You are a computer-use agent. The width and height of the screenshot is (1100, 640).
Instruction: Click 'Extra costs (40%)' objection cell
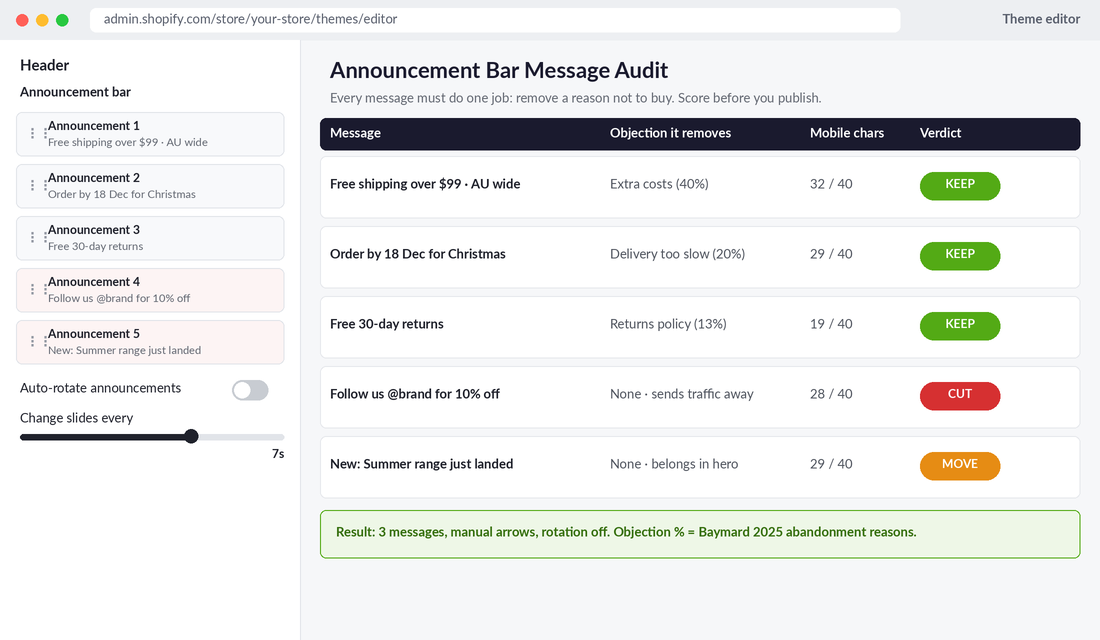[x=659, y=184]
